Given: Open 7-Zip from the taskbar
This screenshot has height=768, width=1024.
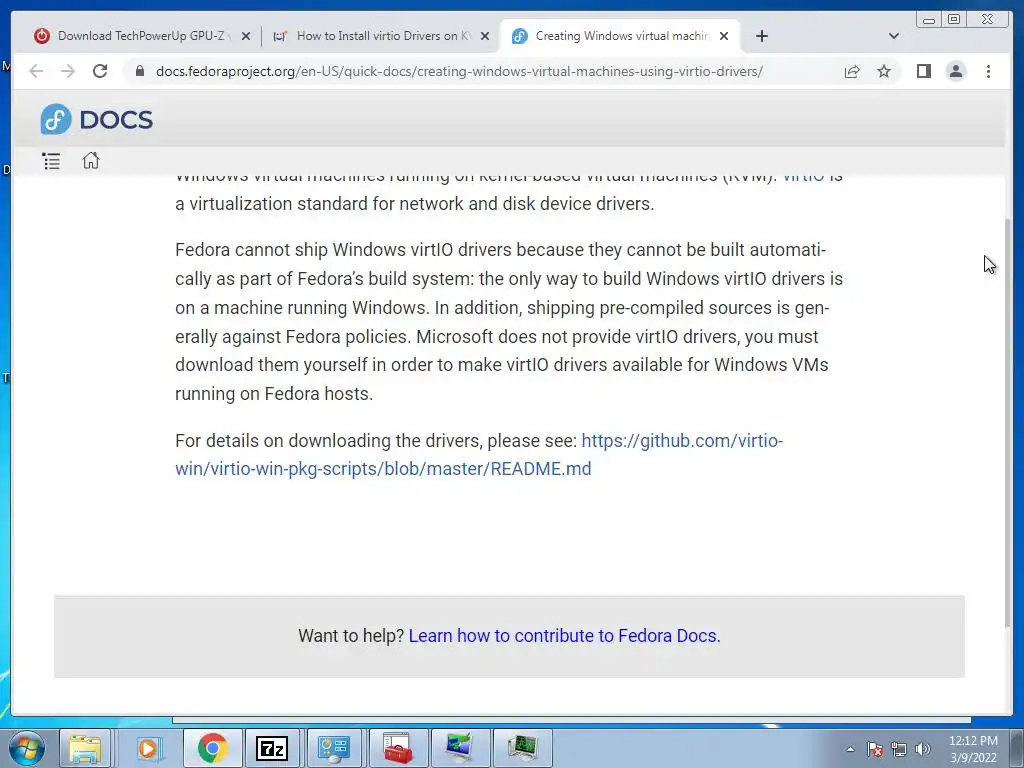Looking at the screenshot, I should (x=272, y=748).
